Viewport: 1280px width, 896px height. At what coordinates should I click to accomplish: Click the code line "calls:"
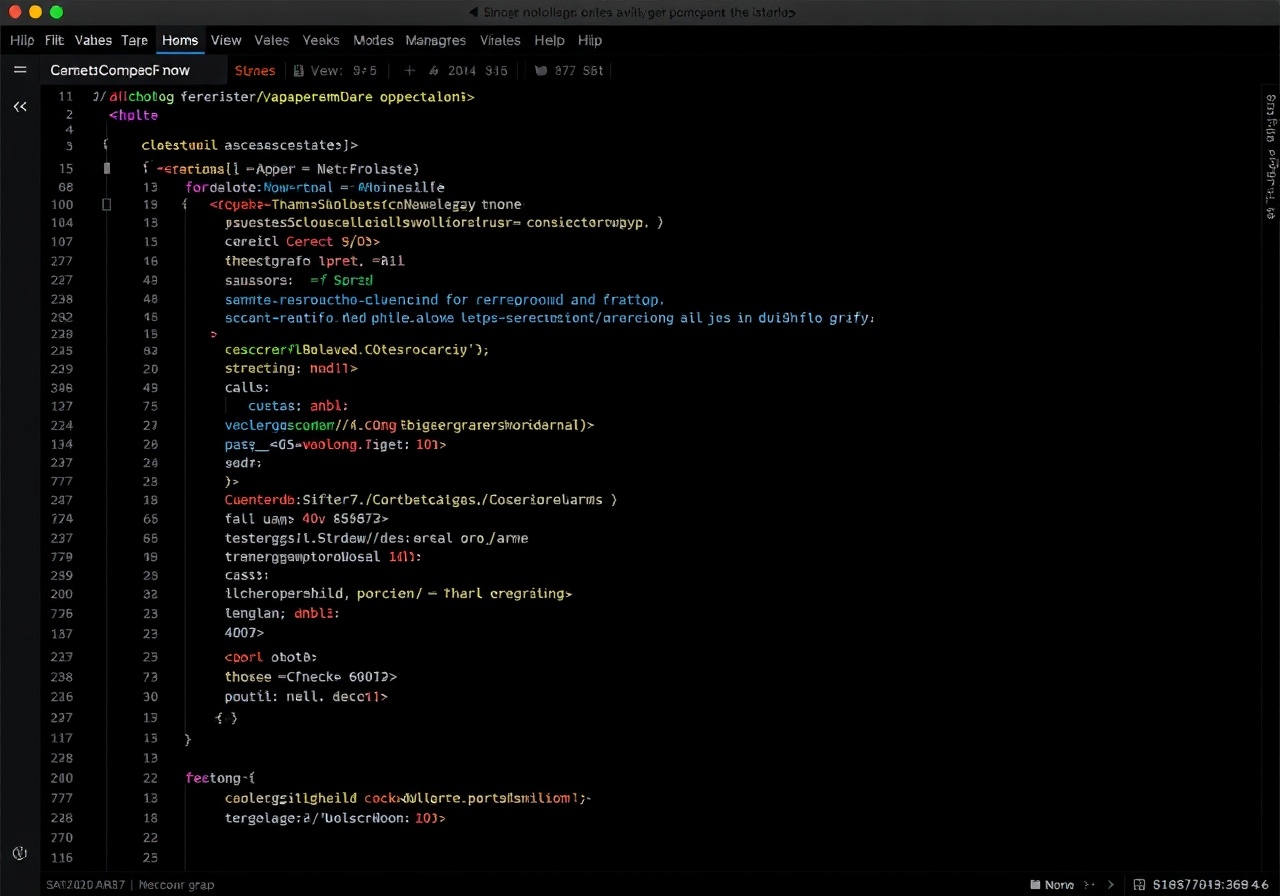[x=248, y=387]
